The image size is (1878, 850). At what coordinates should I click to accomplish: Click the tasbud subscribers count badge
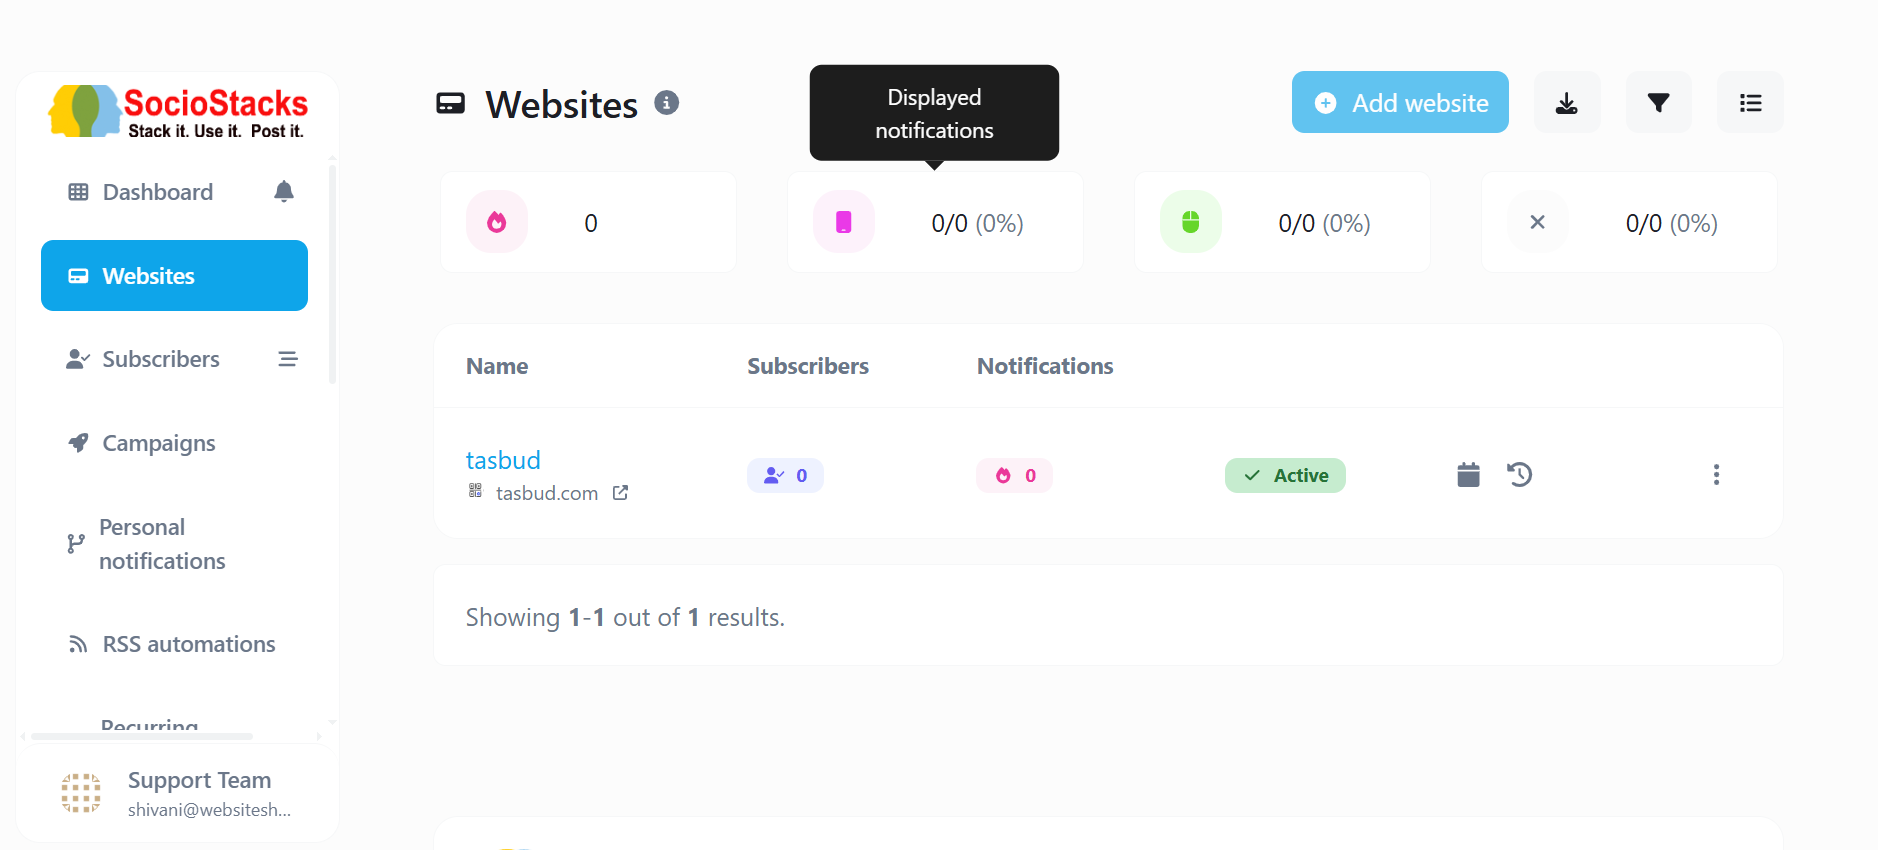[785, 476]
